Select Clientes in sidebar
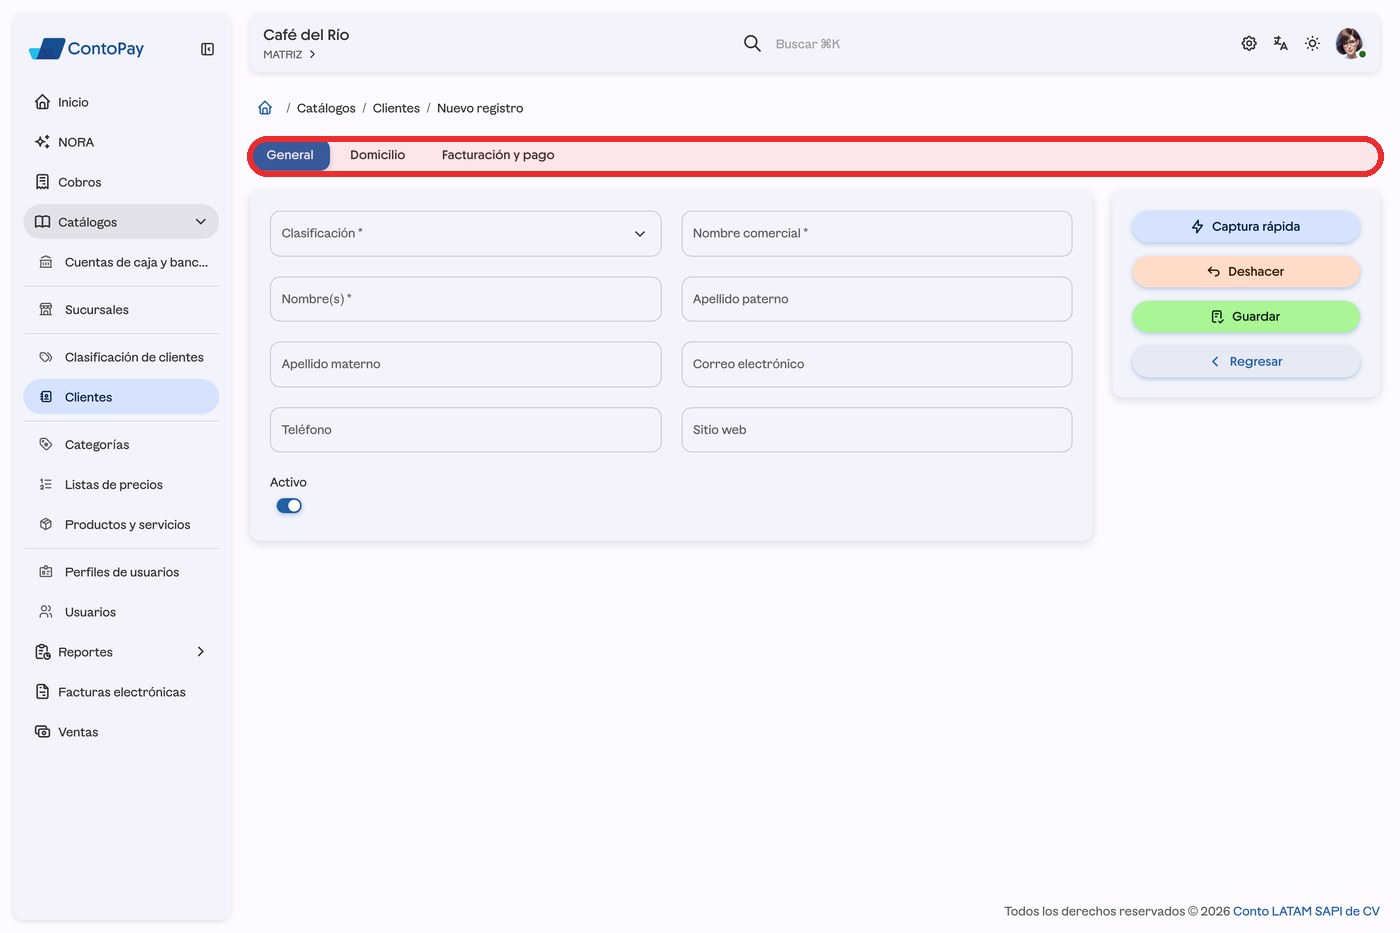The height and width of the screenshot is (933, 1400). pos(121,397)
